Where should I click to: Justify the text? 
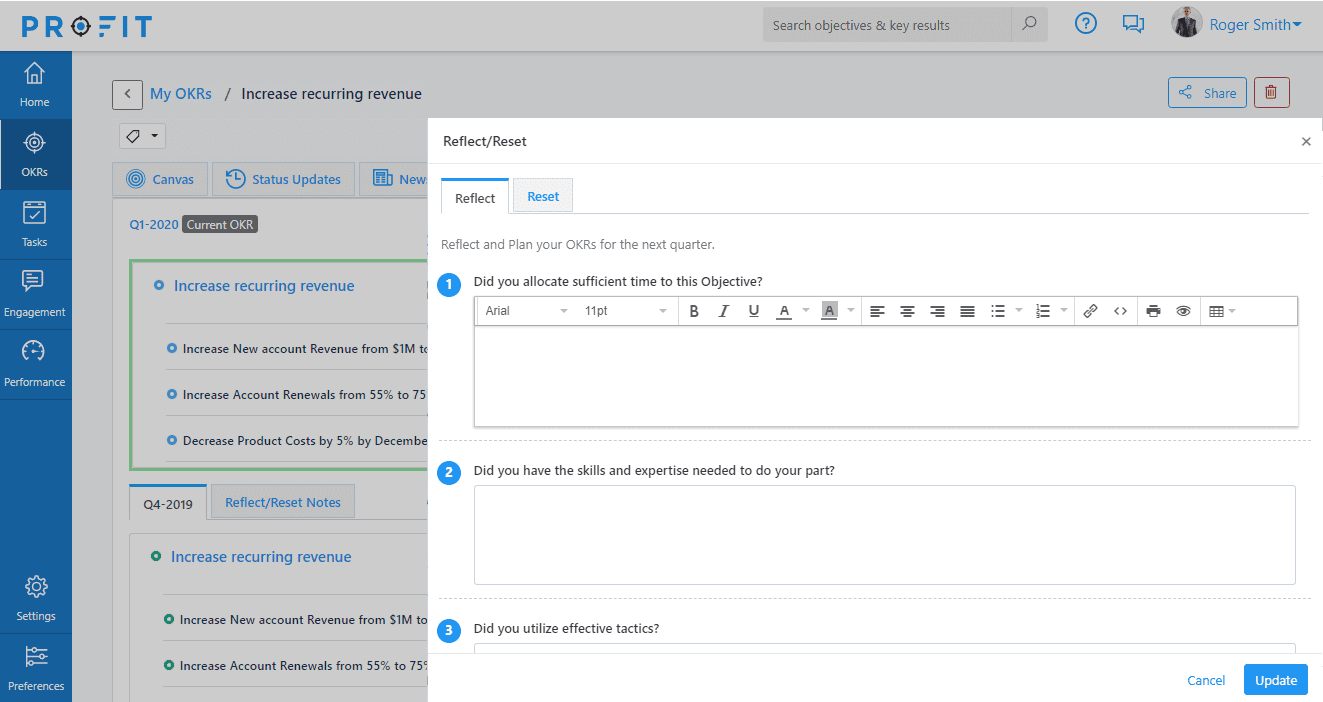(x=967, y=311)
